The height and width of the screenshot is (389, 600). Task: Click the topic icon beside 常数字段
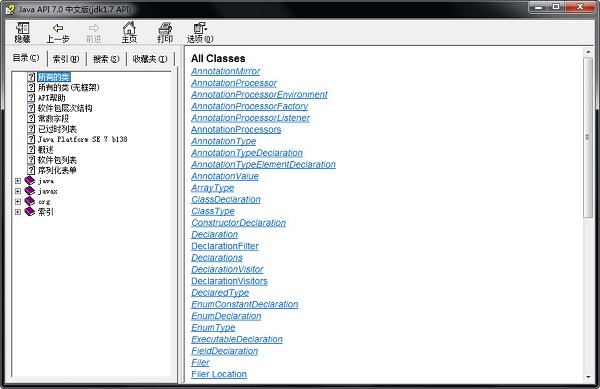pos(31,118)
